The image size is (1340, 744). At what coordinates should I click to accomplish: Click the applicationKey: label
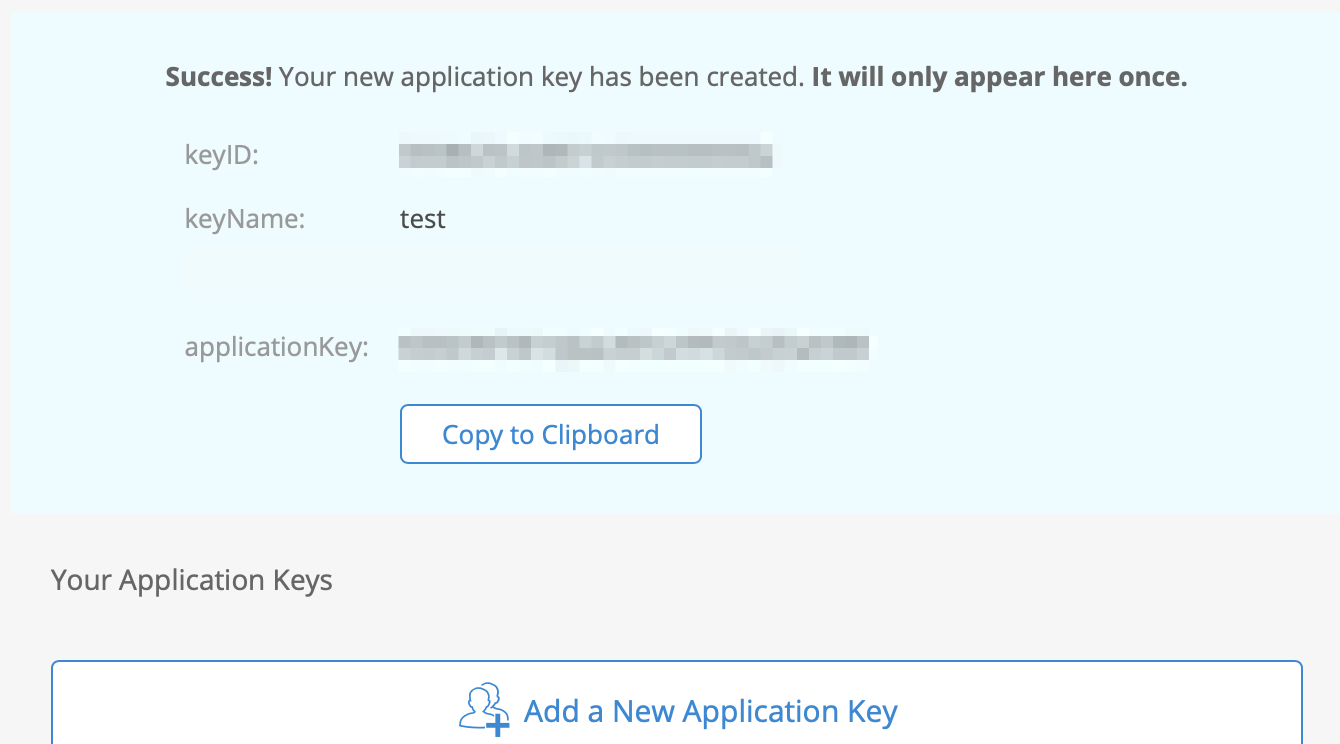tap(277, 347)
